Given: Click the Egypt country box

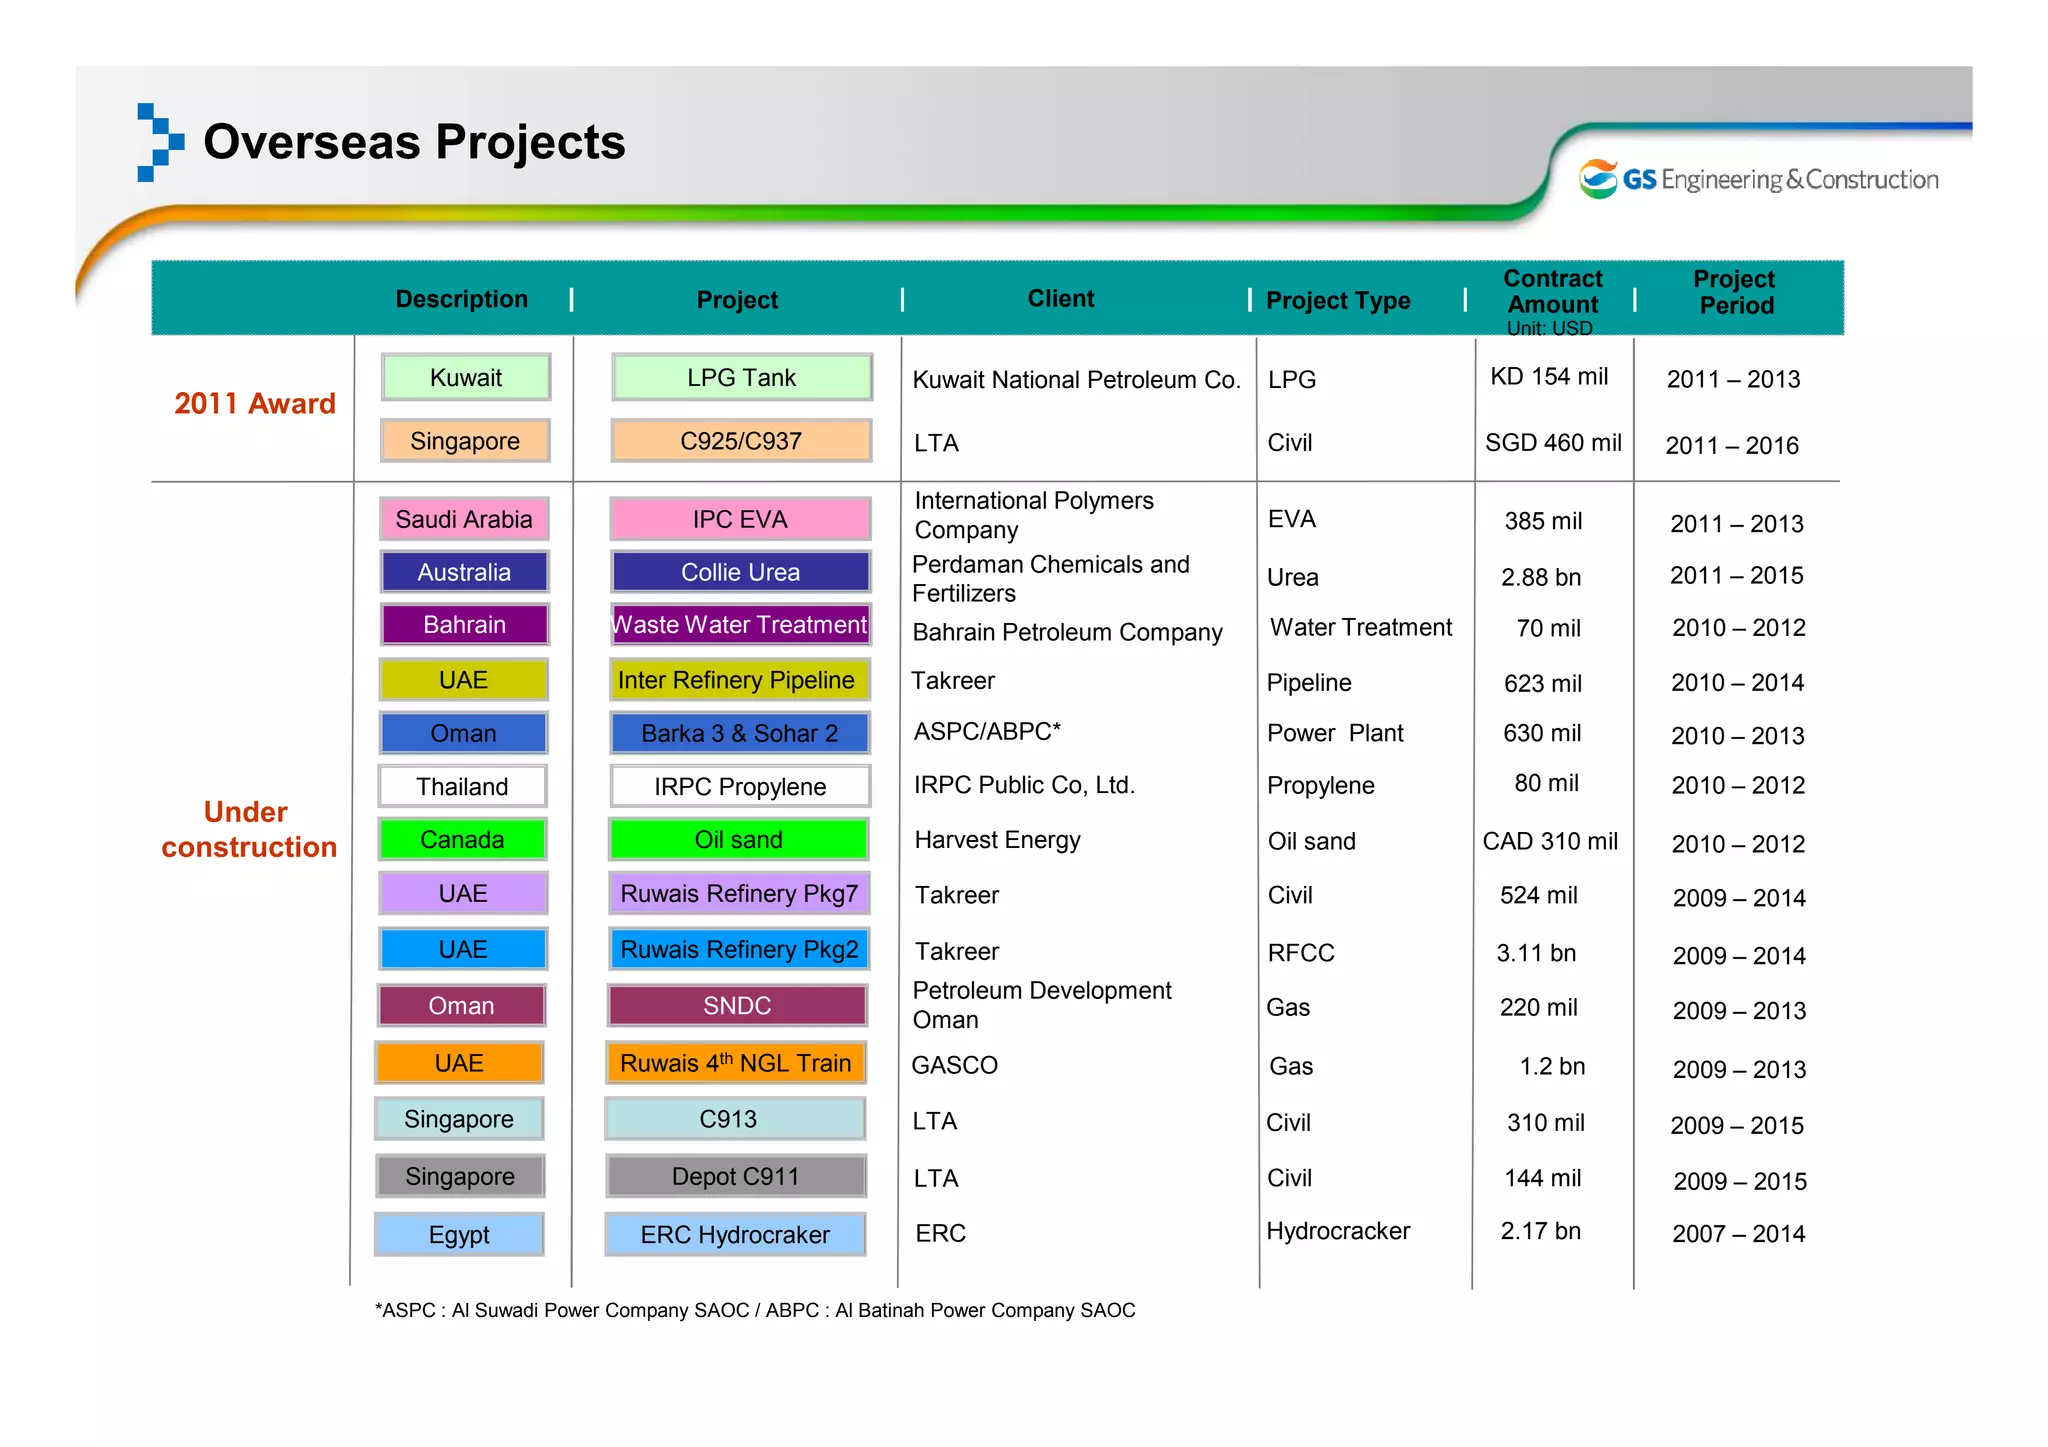Looking at the screenshot, I should click(459, 1234).
